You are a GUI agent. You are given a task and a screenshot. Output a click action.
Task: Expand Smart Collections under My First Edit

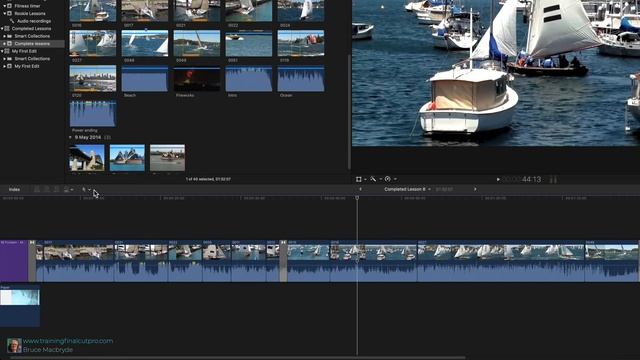click(x=4, y=59)
